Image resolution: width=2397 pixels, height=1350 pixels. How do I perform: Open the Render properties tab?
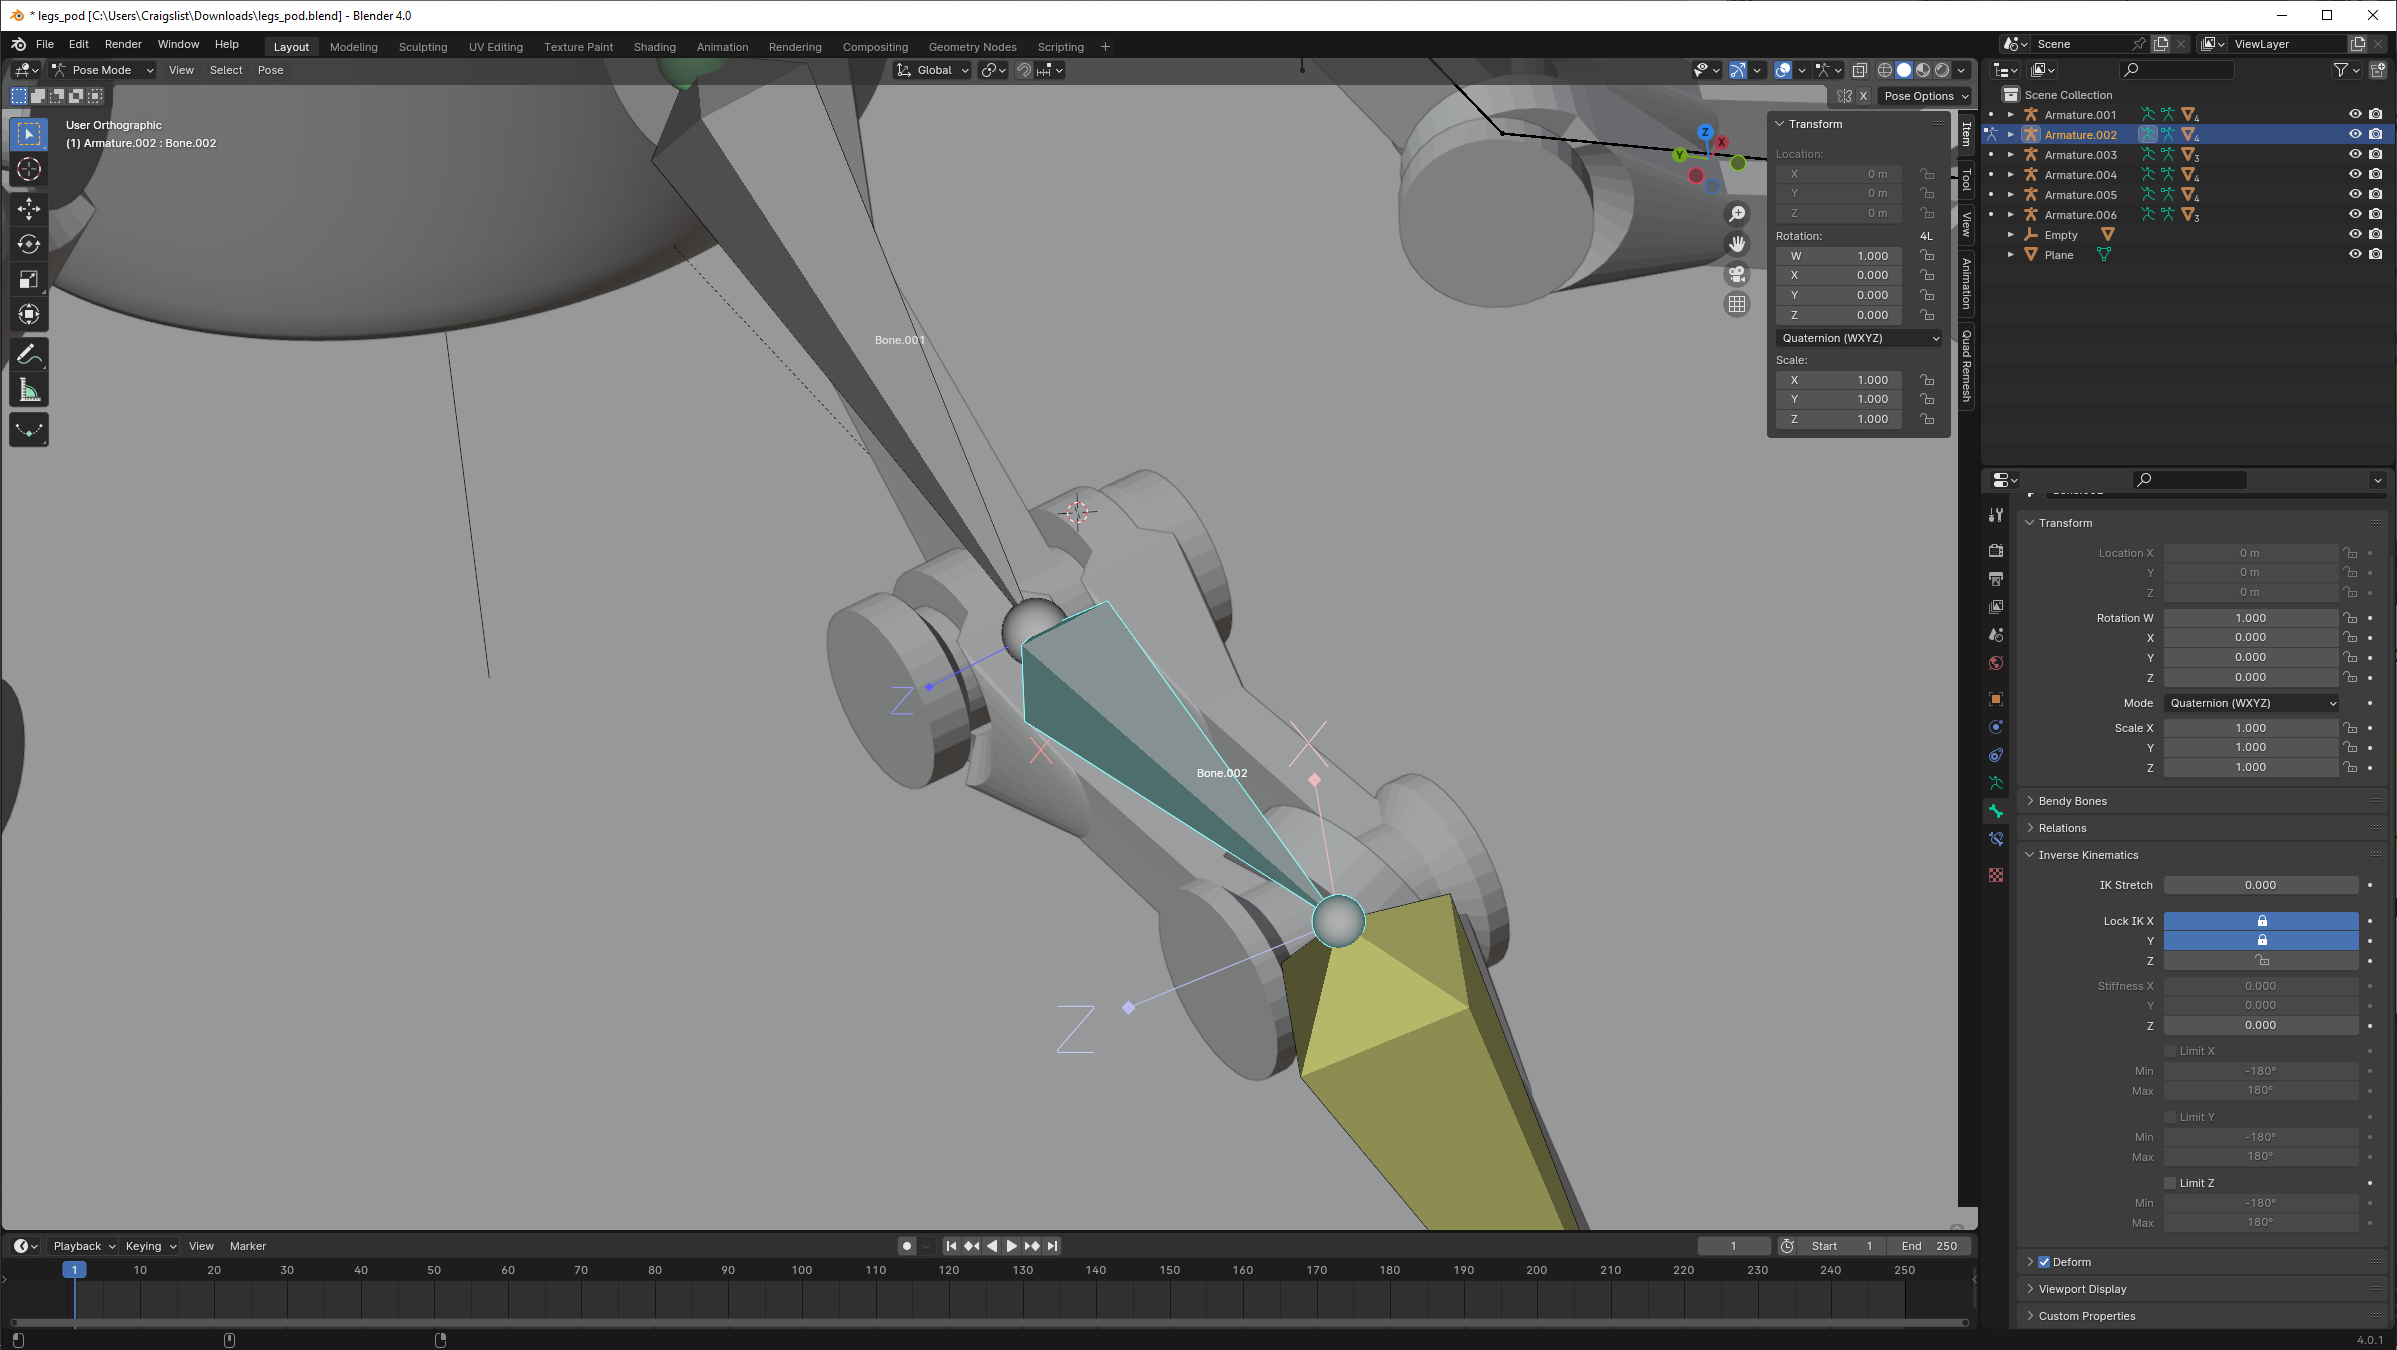pos(1996,551)
